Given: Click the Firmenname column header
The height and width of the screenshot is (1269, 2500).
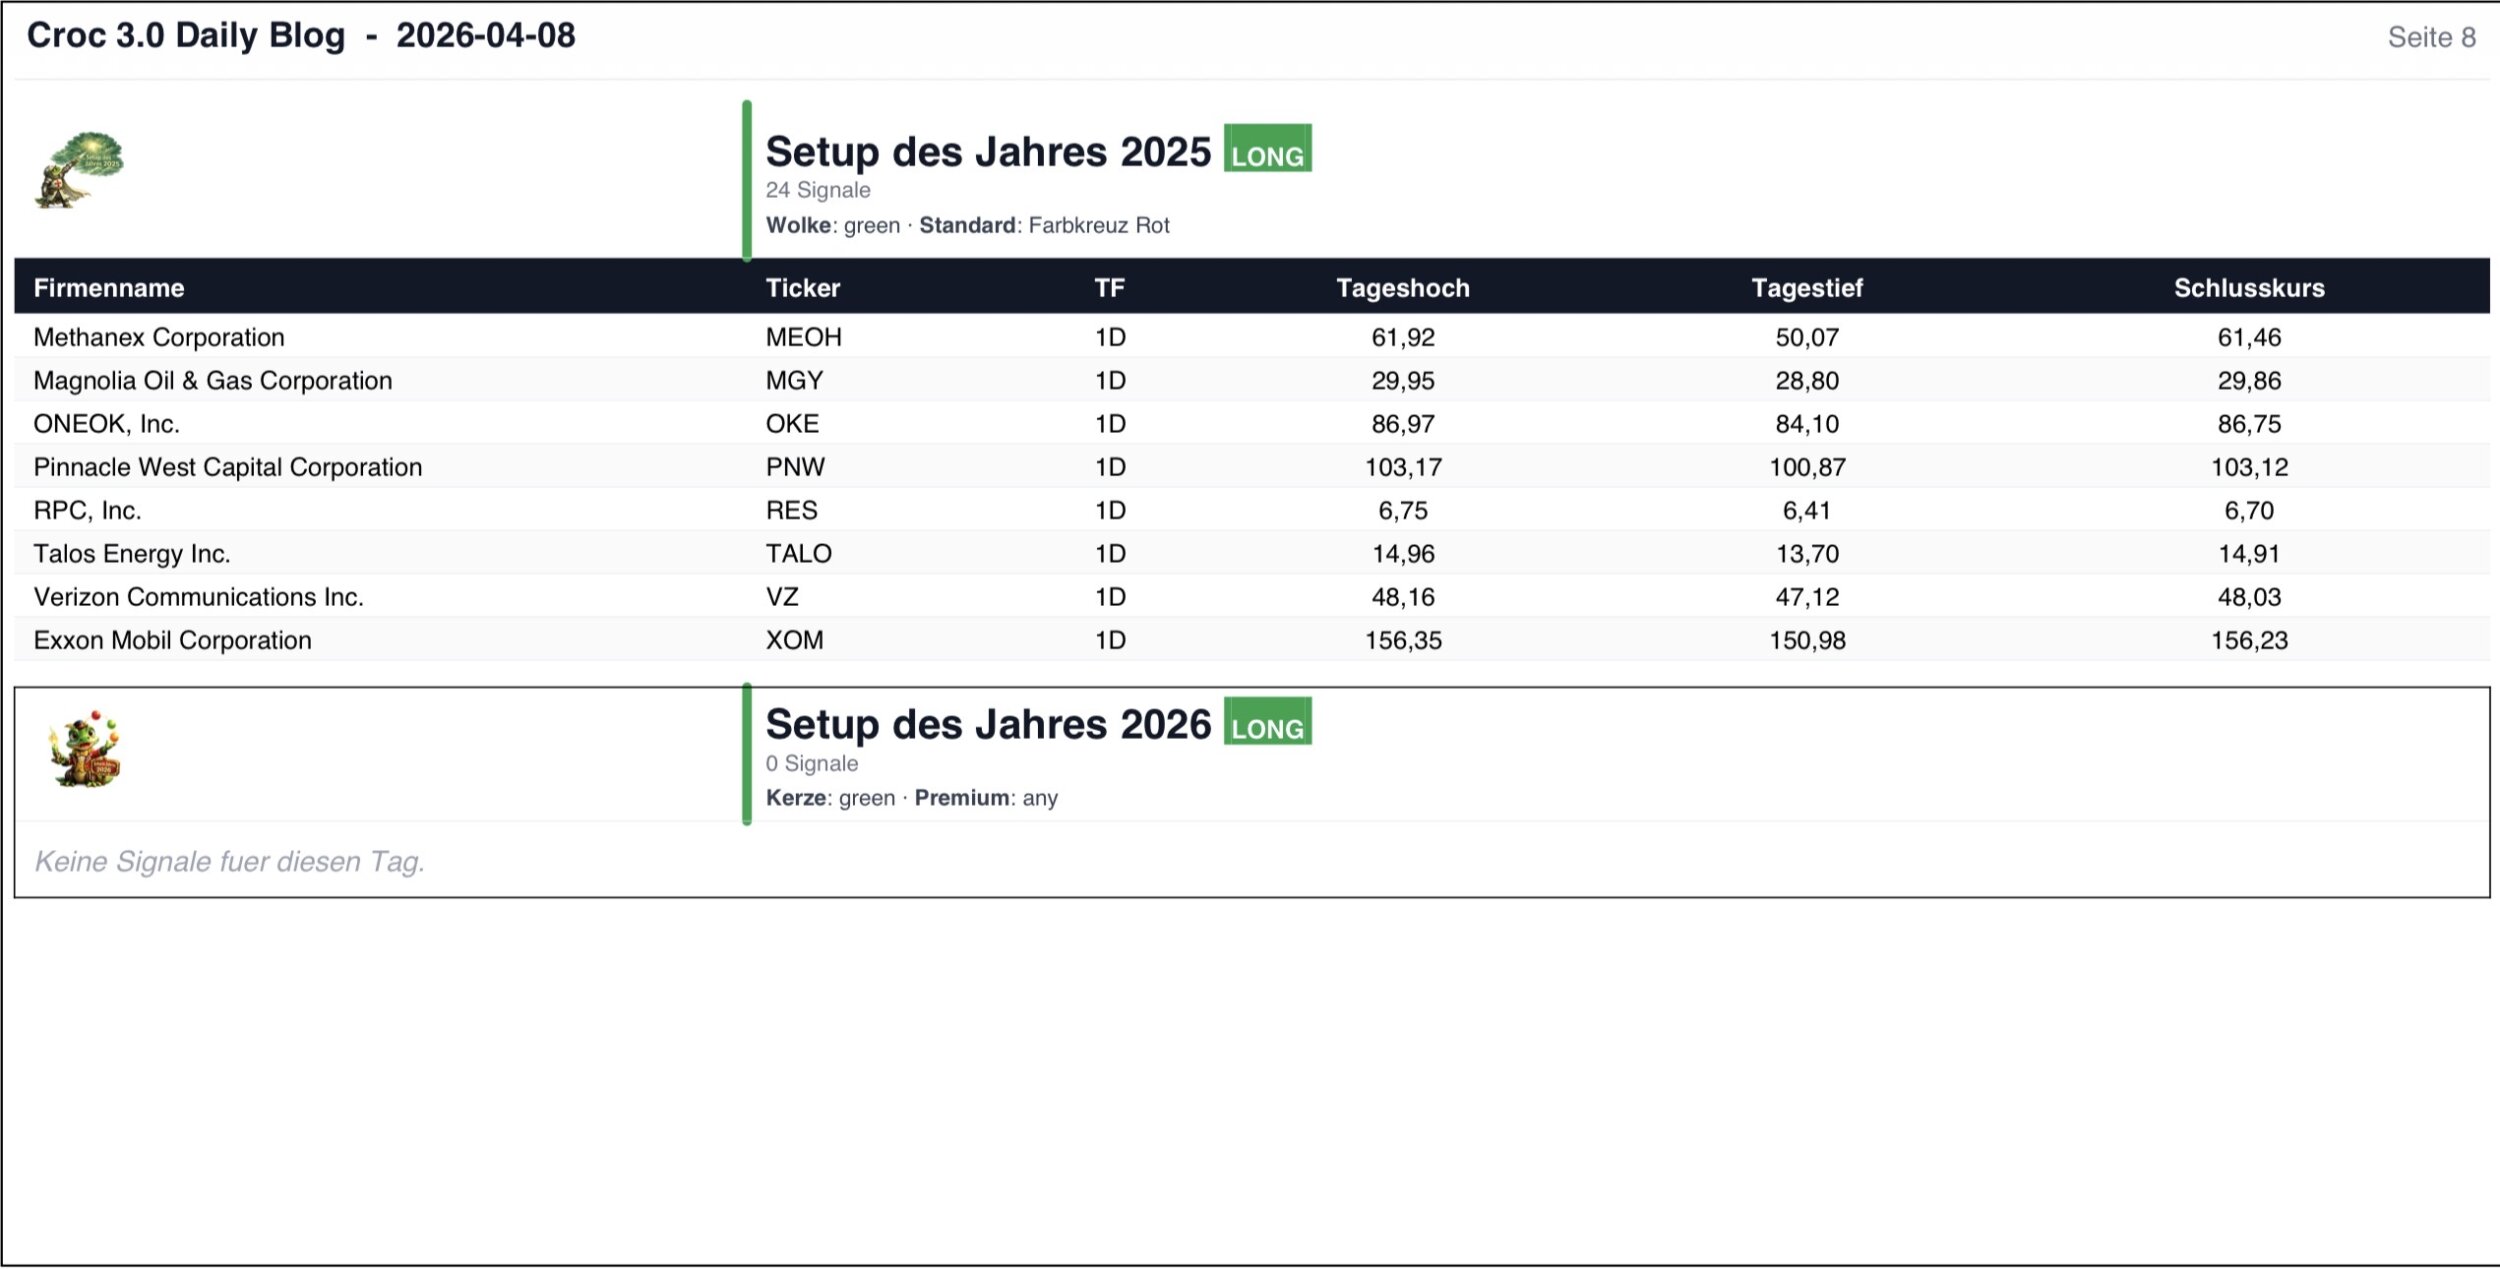Looking at the screenshot, I should [109, 288].
